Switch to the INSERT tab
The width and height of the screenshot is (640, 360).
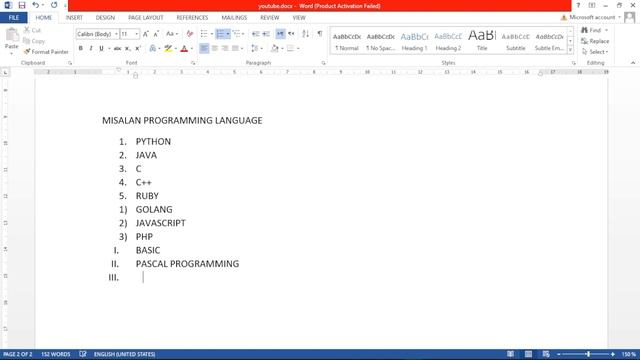[74, 18]
